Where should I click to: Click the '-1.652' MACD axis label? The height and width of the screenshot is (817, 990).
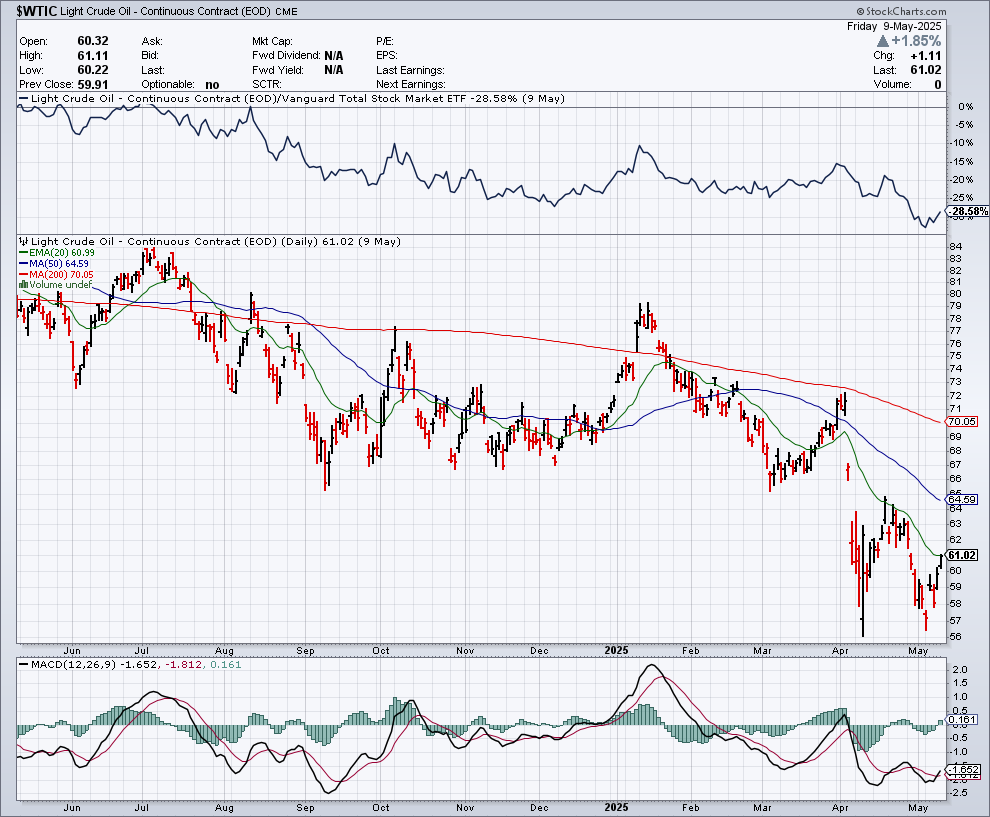pyautogui.click(x=964, y=769)
